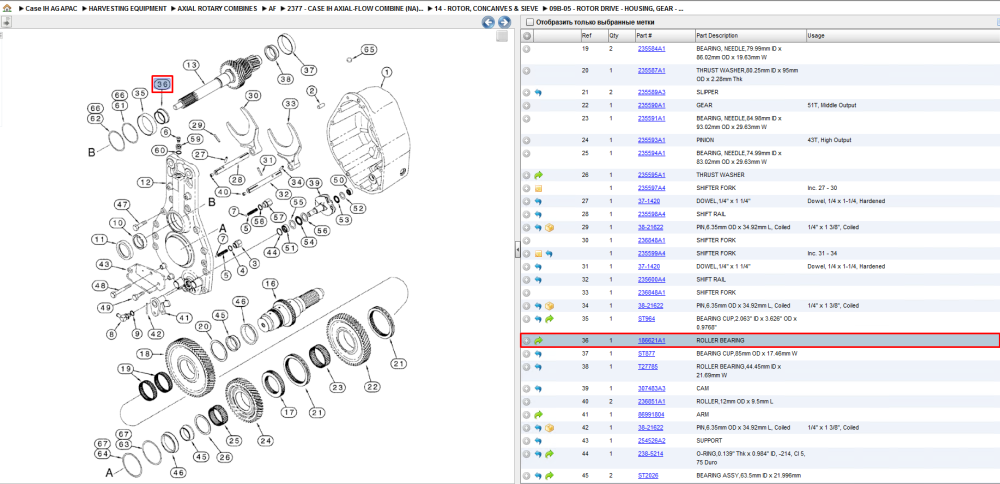
Task: Click green arrow icon on ref 35 row
Action: (549, 319)
